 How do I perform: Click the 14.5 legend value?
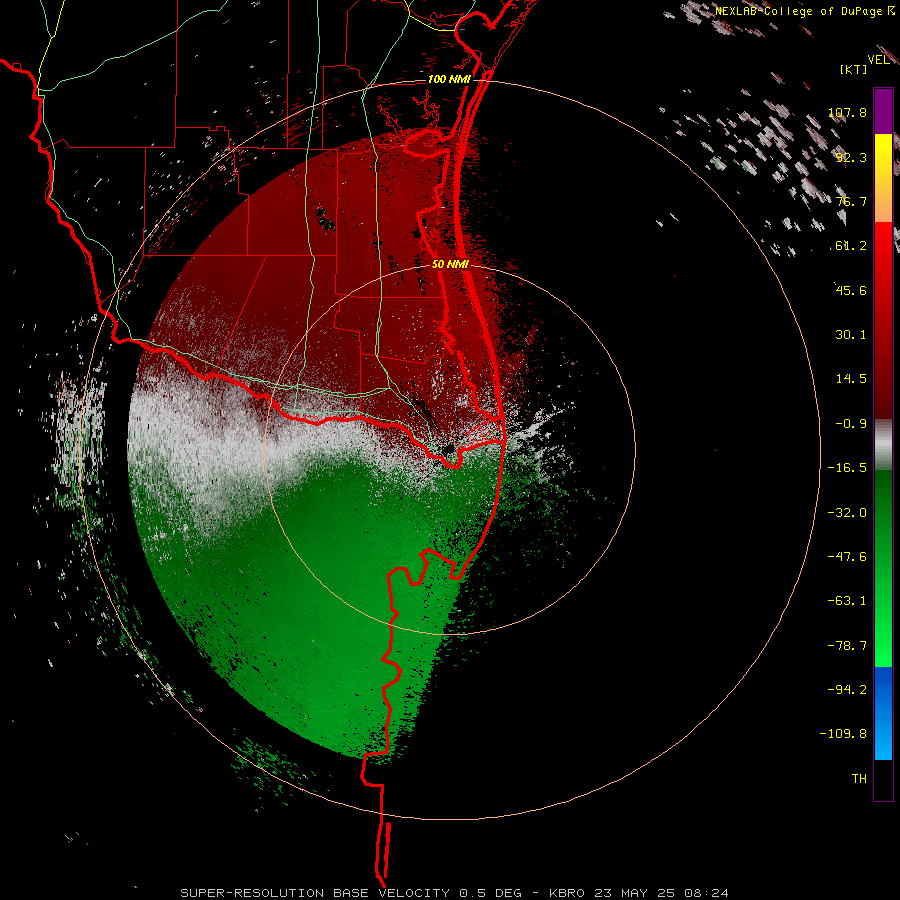pos(851,379)
